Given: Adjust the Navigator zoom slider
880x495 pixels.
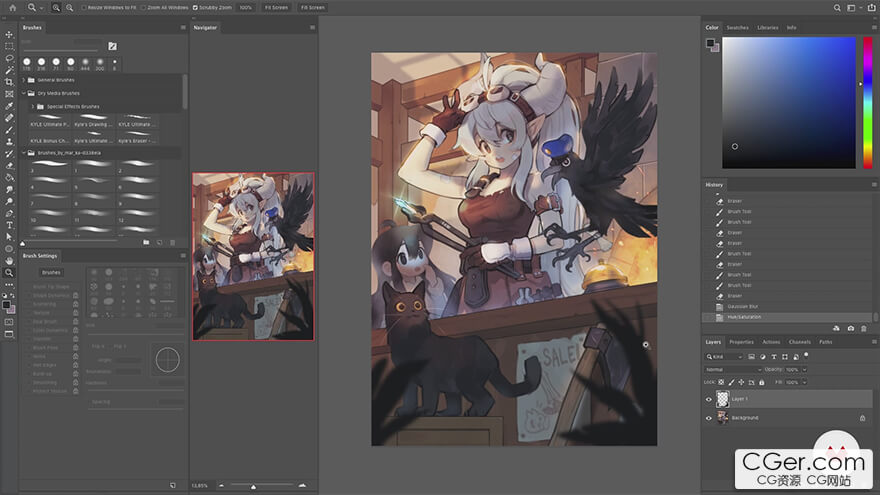Looking at the screenshot, I should click(x=253, y=486).
